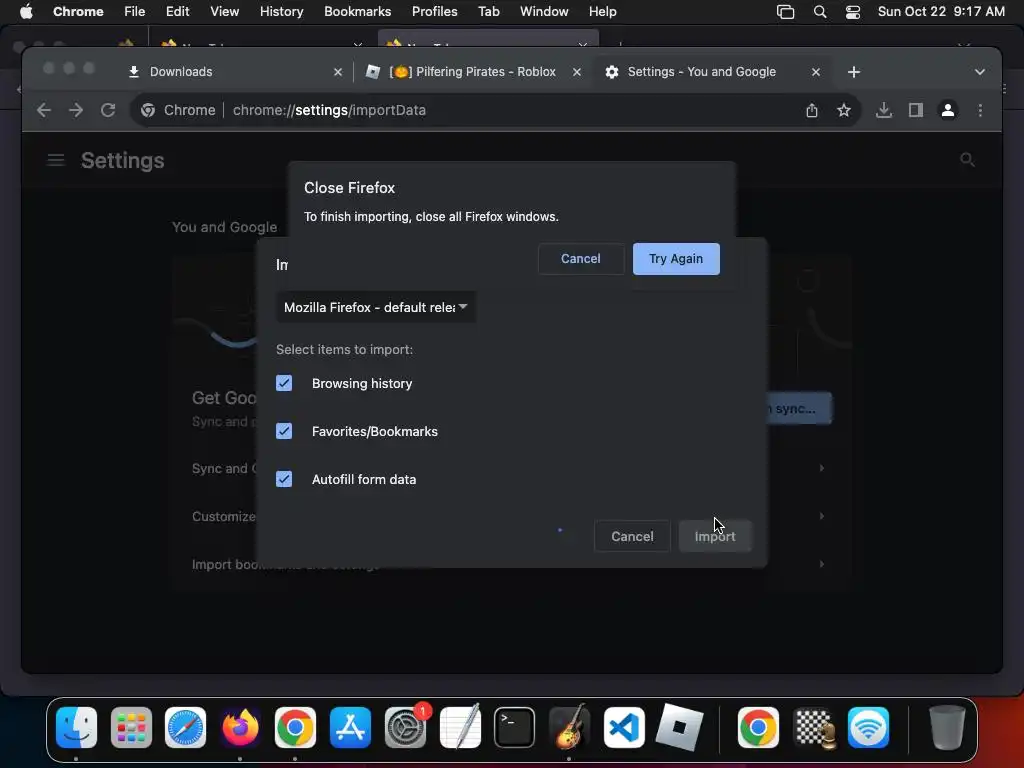
Task: Expand the tab search chevron
Action: tap(980, 72)
